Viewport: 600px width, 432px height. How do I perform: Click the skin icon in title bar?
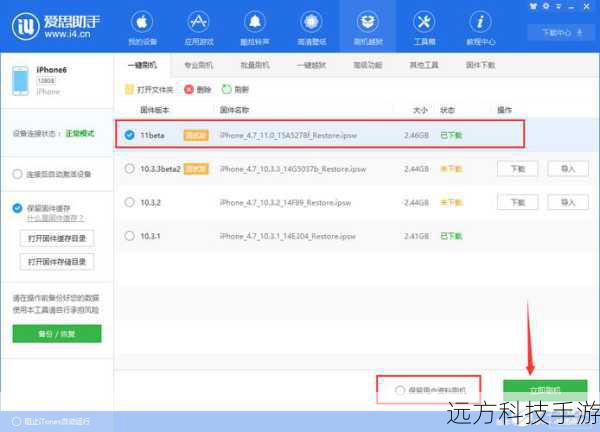click(x=533, y=6)
